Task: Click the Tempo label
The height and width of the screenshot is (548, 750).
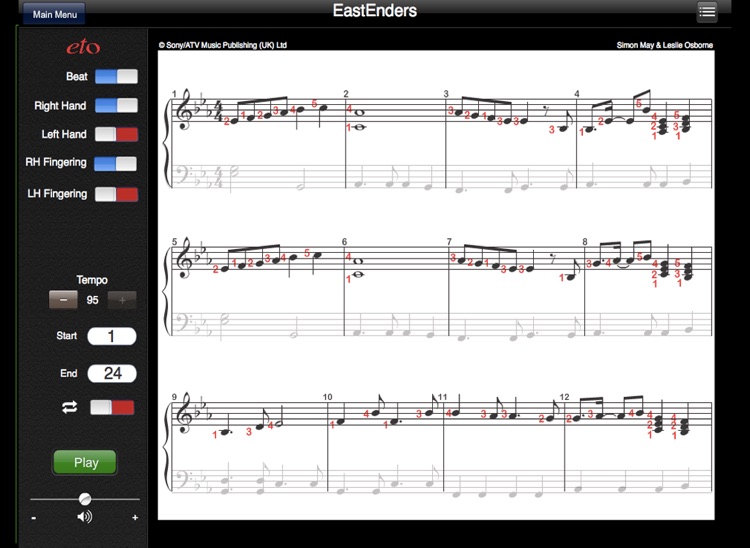Action: coord(92,280)
